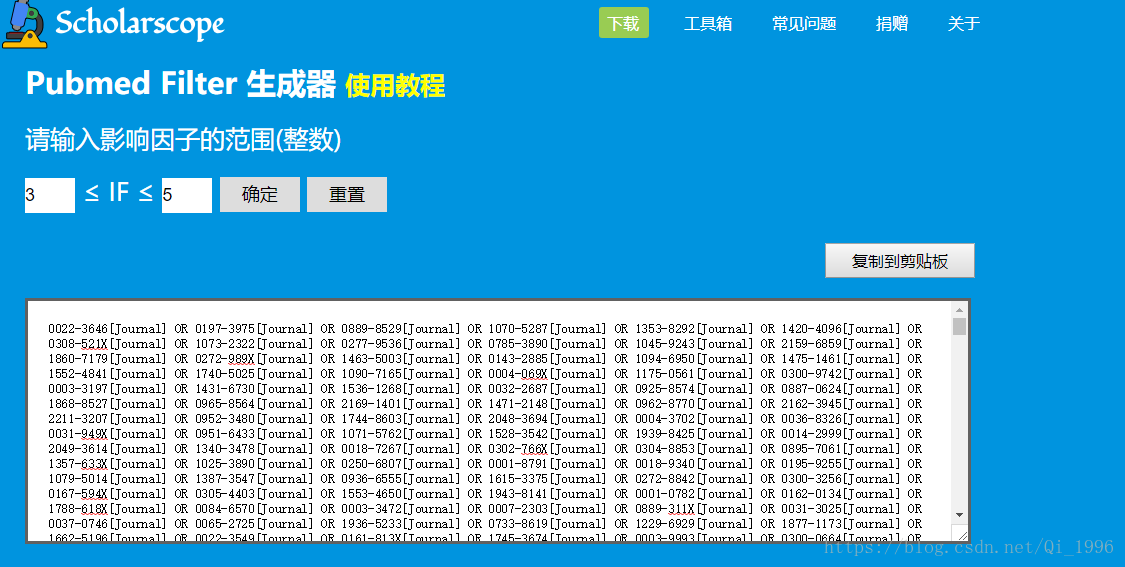The width and height of the screenshot is (1125, 567).
Task: Open the 捐赠 donate page
Action: coord(892,24)
